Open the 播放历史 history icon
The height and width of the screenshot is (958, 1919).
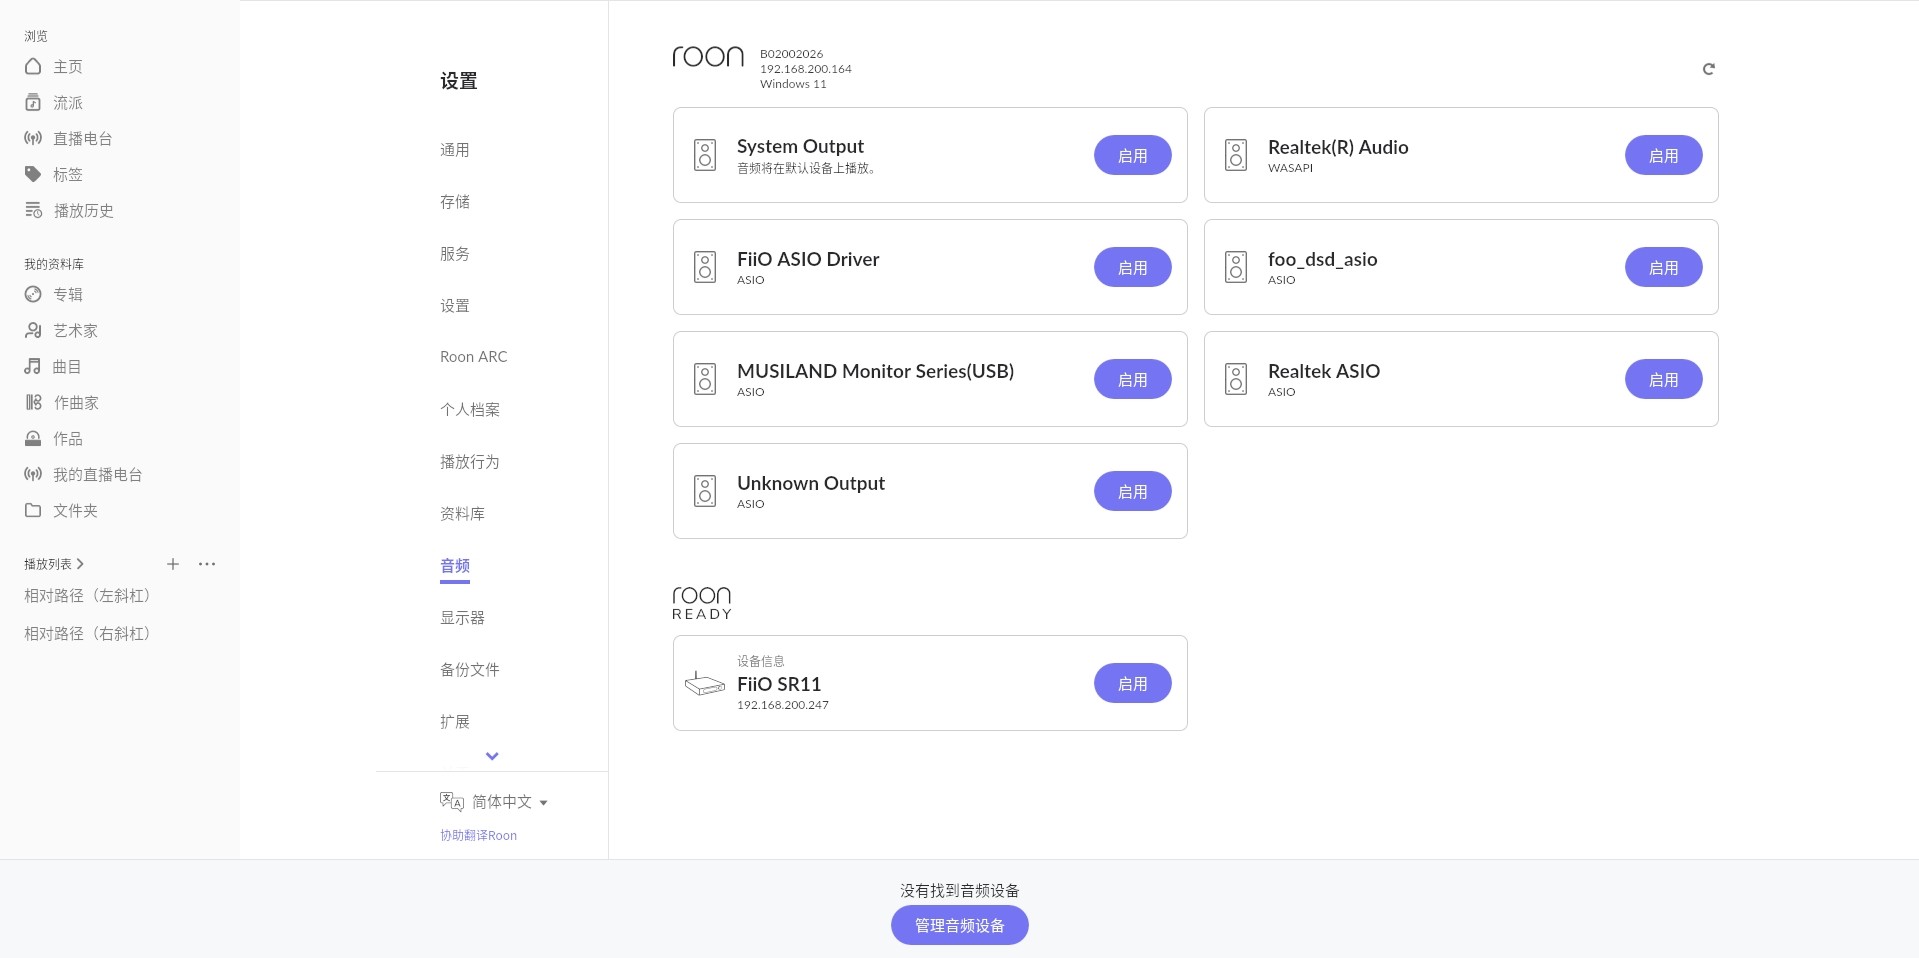pyautogui.click(x=33, y=210)
